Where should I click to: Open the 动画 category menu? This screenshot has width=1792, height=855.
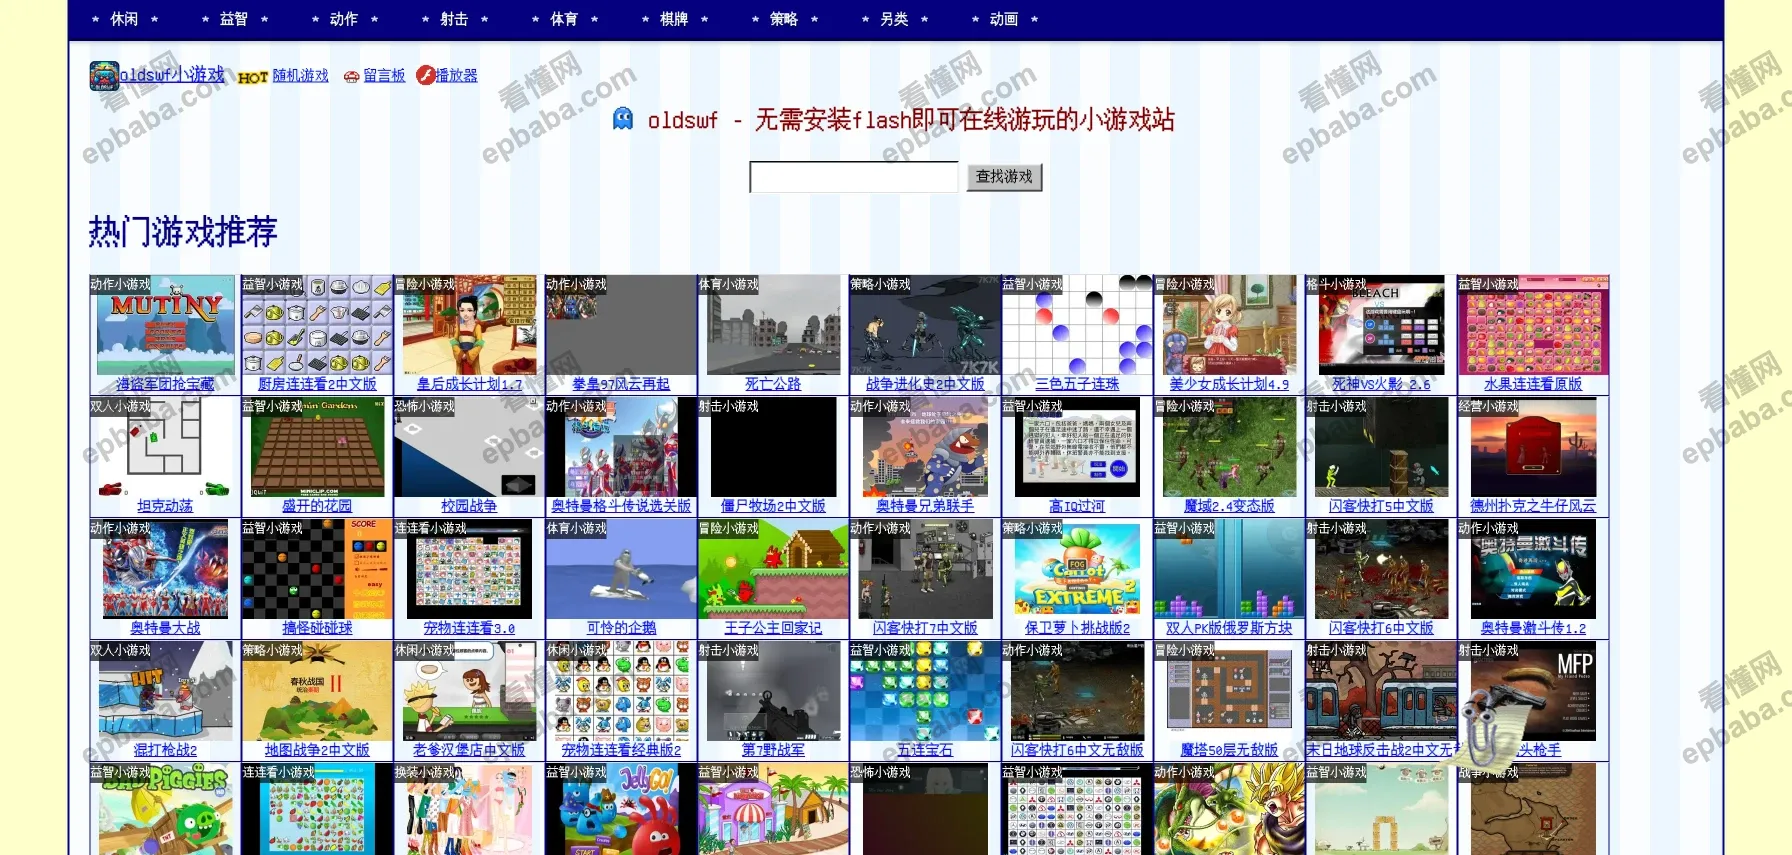[1005, 19]
